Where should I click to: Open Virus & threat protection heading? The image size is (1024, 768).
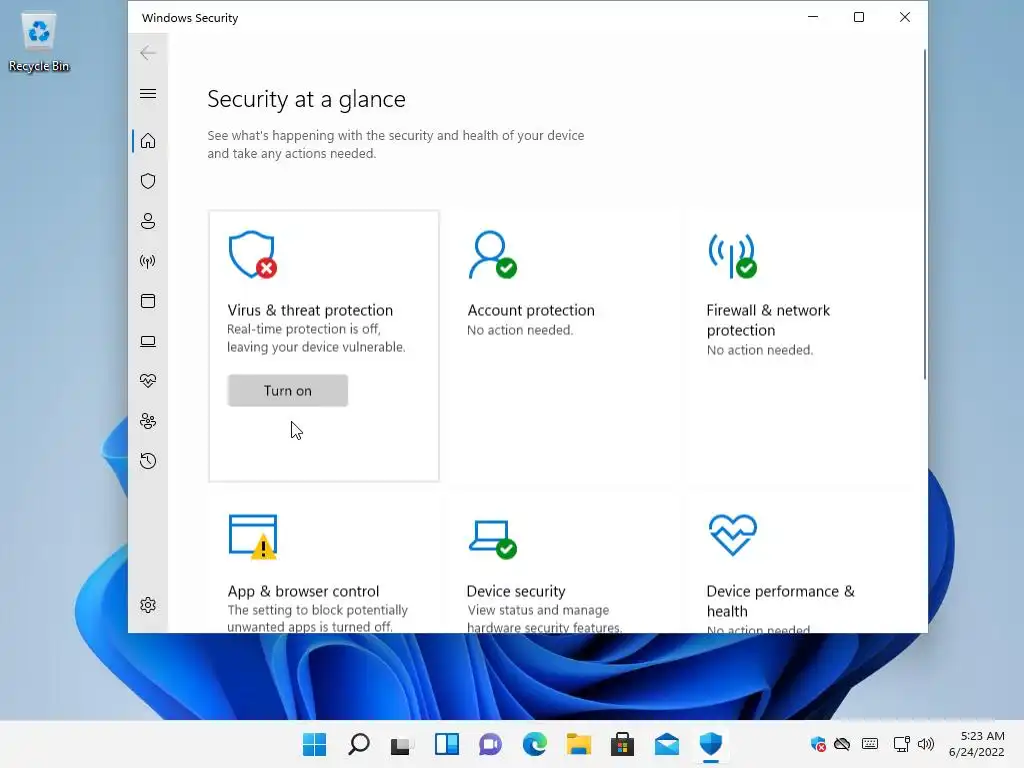tap(310, 310)
